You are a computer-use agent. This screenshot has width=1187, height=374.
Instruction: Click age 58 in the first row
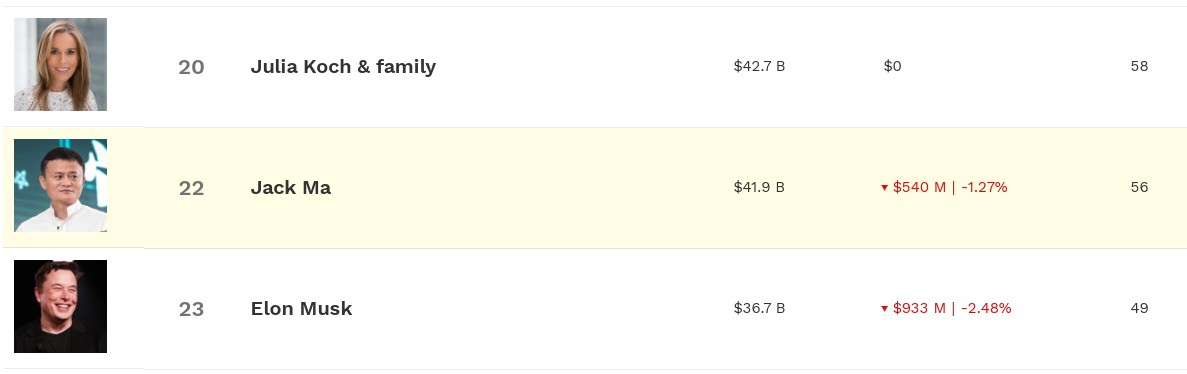[x=1139, y=67]
